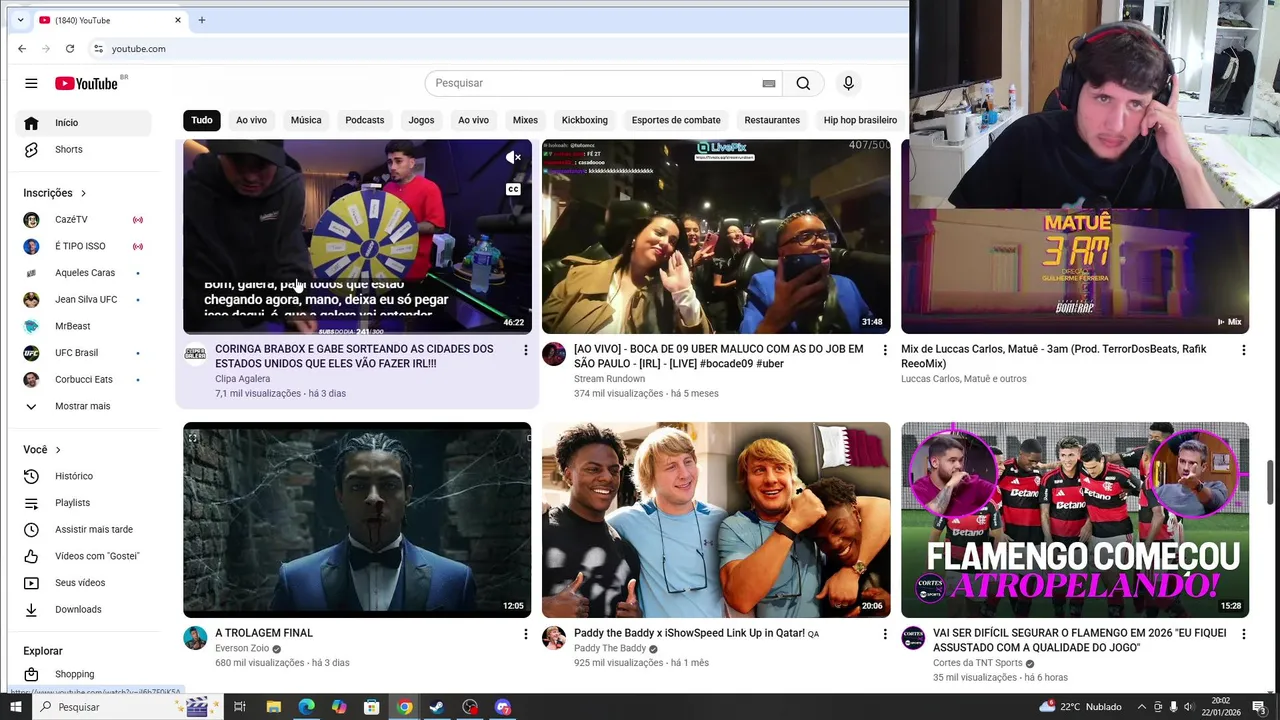The height and width of the screenshot is (720, 1280).
Task: Click the search magnifier button
Action: pyautogui.click(x=803, y=83)
